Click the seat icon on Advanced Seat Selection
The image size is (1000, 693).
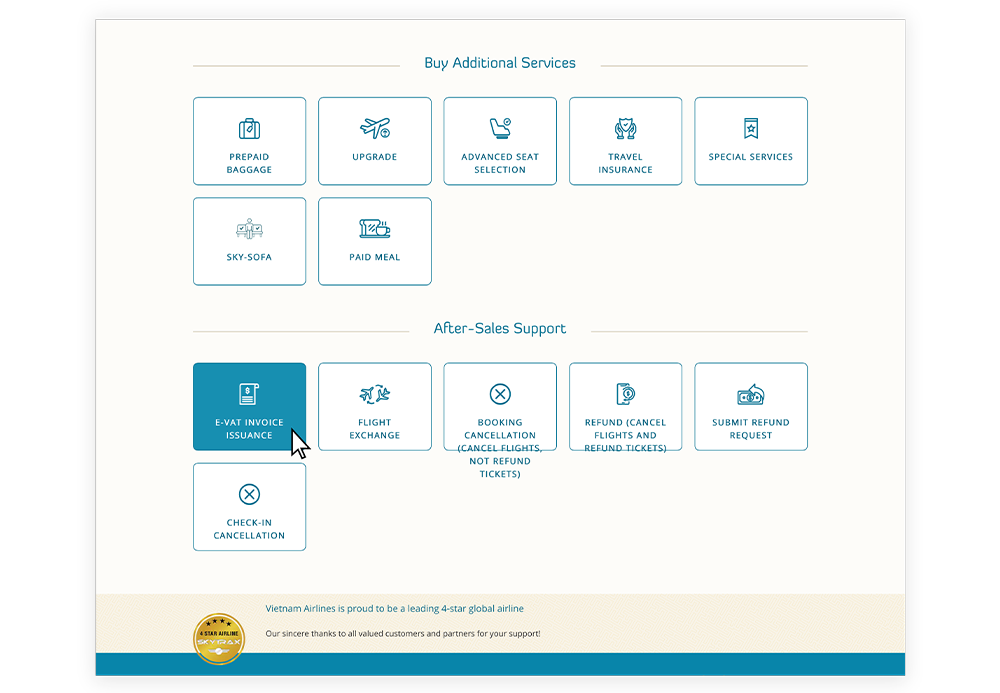[500, 126]
